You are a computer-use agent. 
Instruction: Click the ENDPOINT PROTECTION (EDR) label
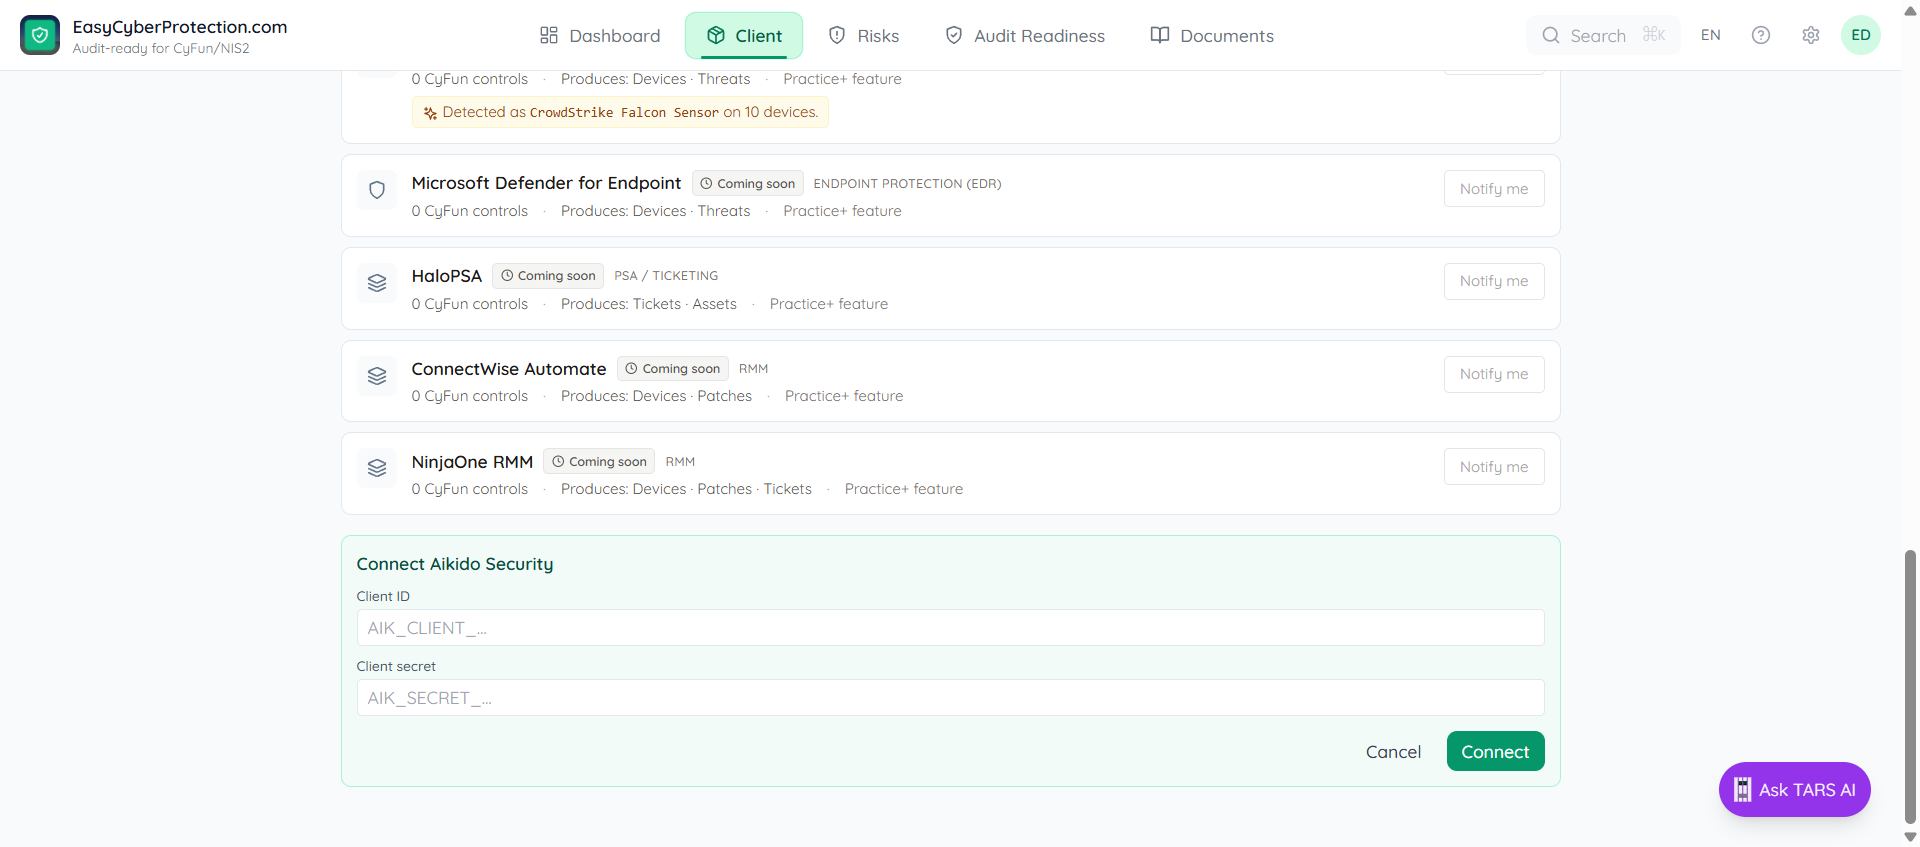[907, 184]
